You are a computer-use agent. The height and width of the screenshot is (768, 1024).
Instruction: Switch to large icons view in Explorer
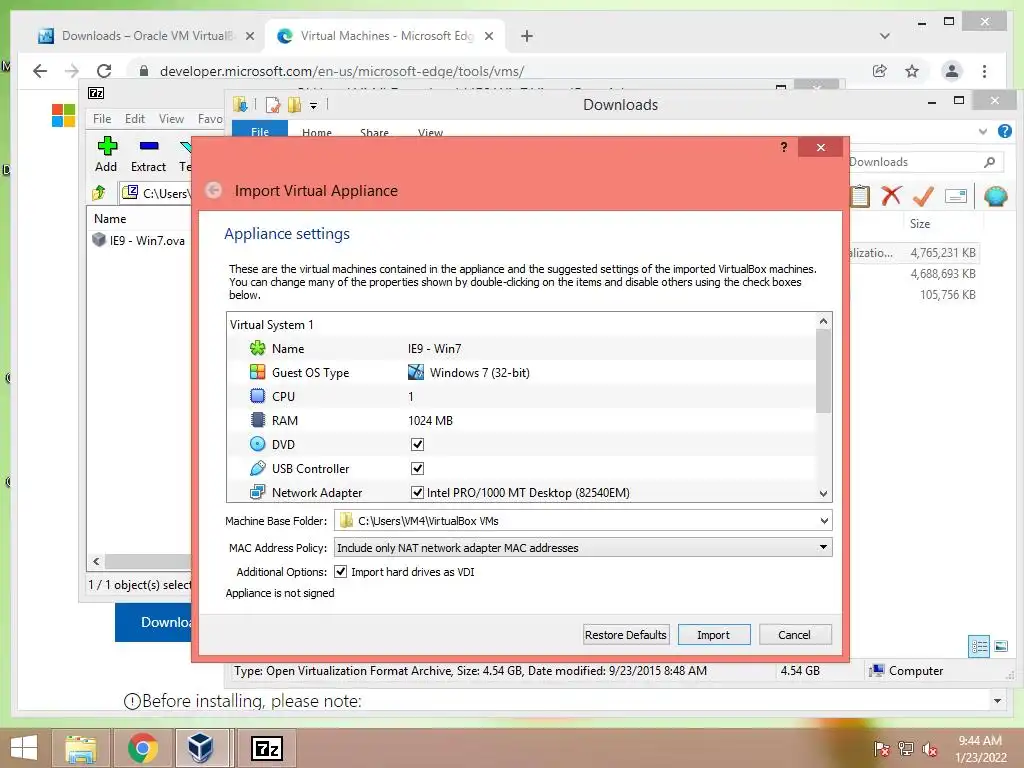point(1001,647)
